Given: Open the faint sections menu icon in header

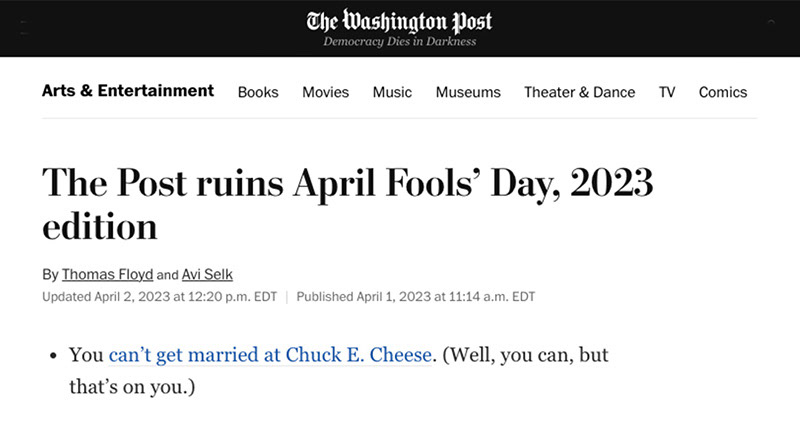Looking at the screenshot, I should [24, 28].
